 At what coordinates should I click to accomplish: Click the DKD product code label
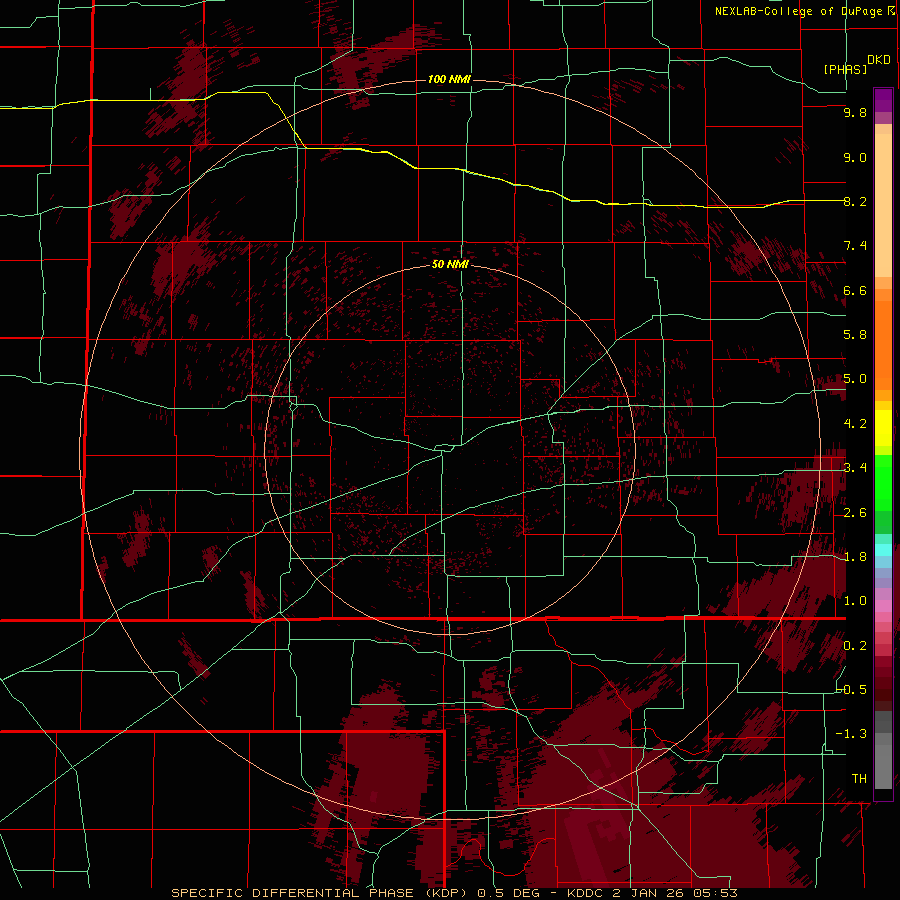879,60
